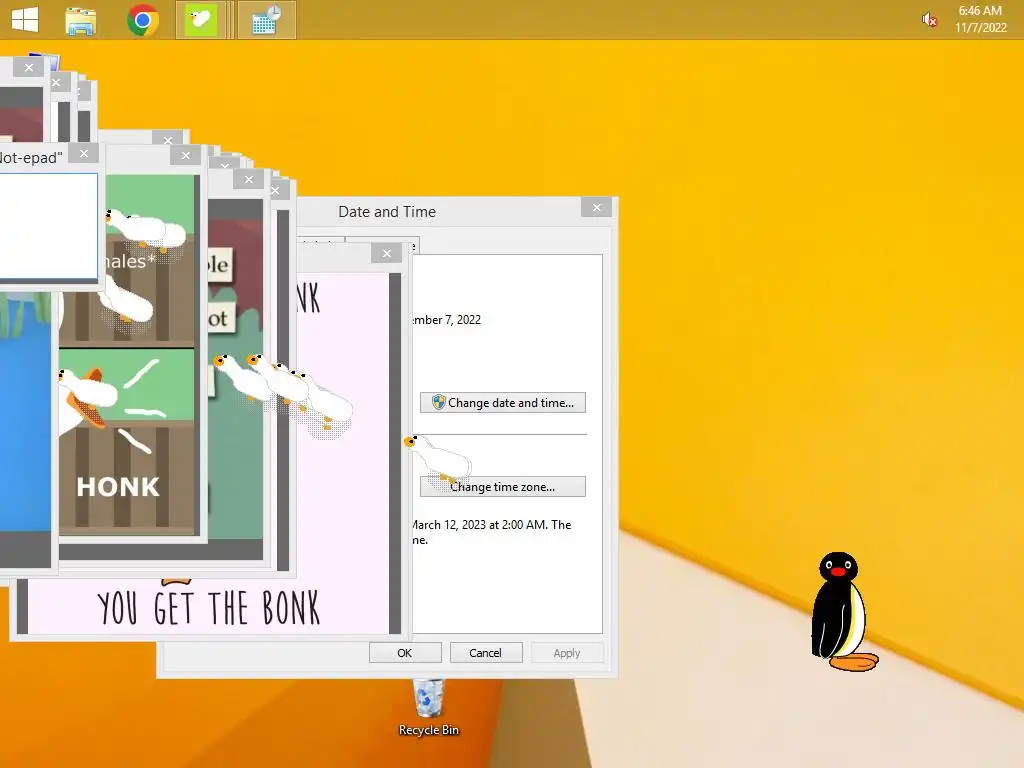
Task: Confirm with the OK button
Action: point(405,652)
